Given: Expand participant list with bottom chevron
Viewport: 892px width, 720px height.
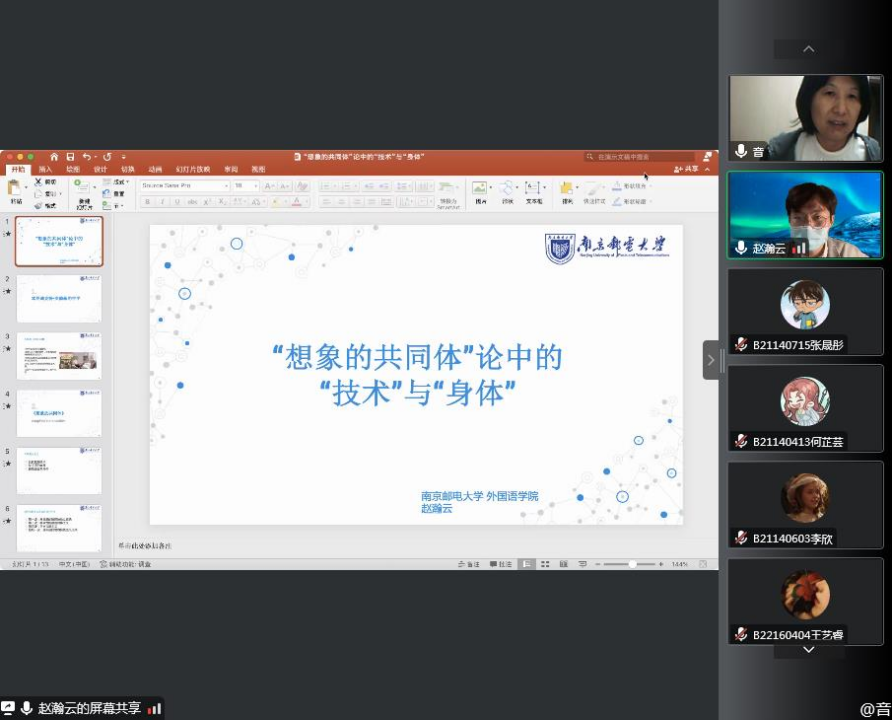Looking at the screenshot, I should pos(808,649).
